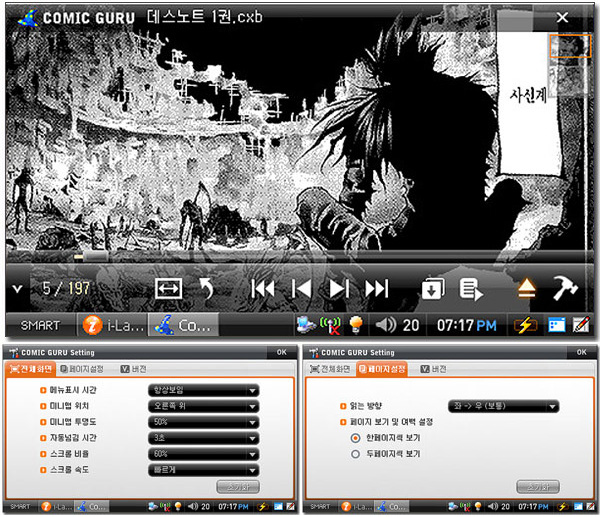Close the Comic Guru viewer with X
This screenshot has height=517, width=600.
tap(562, 17)
